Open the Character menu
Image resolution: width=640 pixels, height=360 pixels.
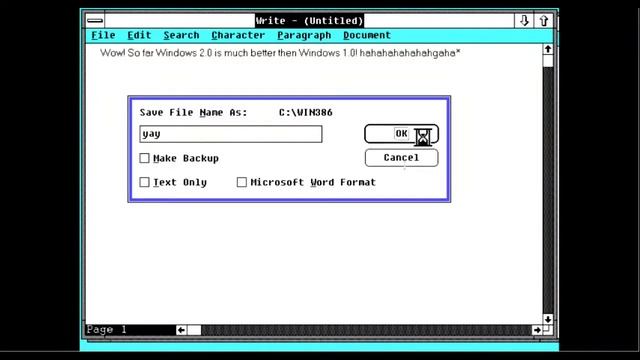[x=238, y=35]
